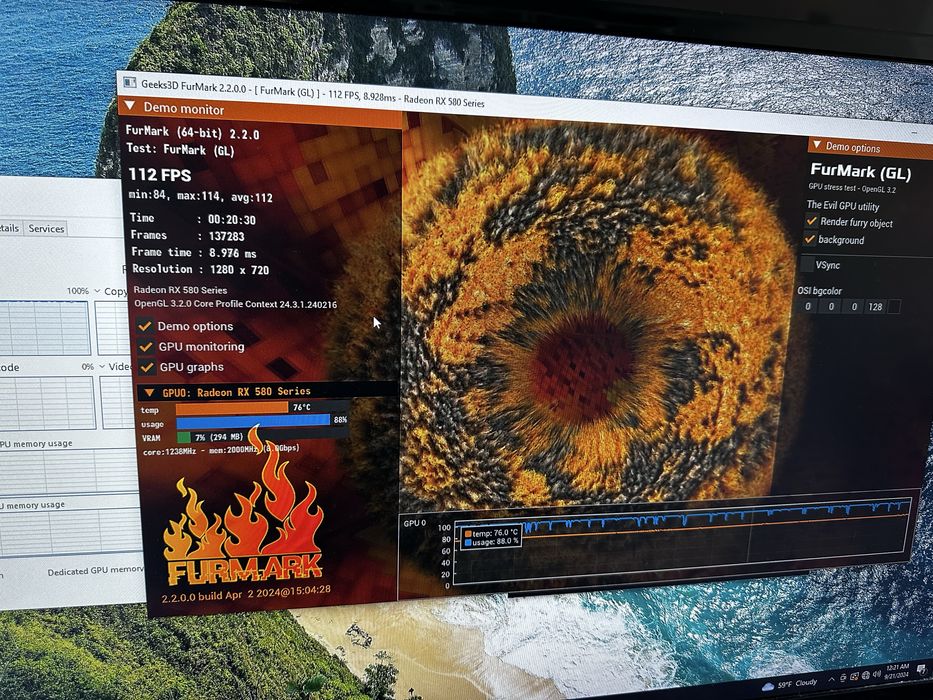Collapse the GPU0 Radeon RX 580 section
This screenshot has width=933, height=700.
[149, 392]
